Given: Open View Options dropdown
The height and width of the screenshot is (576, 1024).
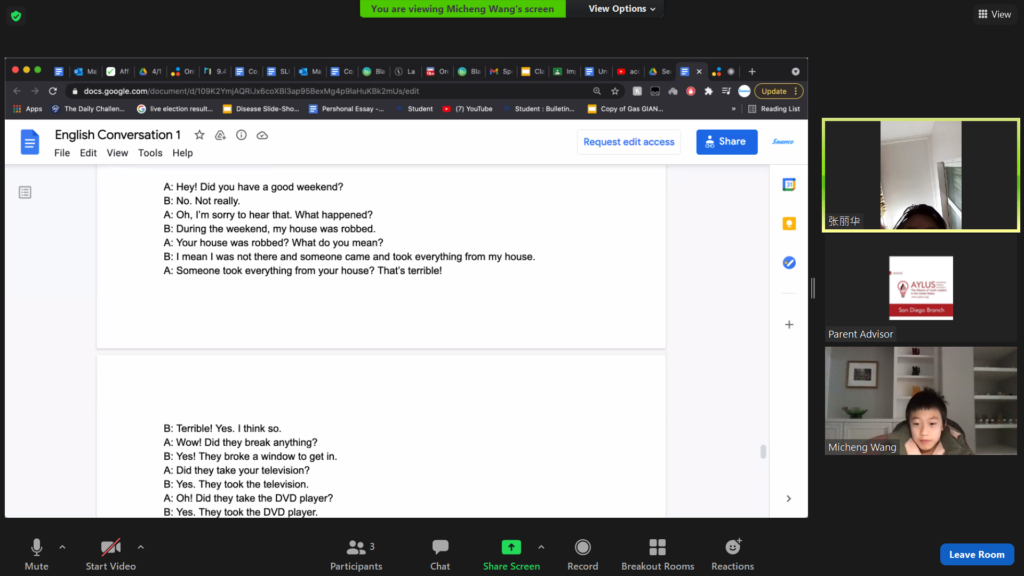Looking at the screenshot, I should tap(621, 8).
